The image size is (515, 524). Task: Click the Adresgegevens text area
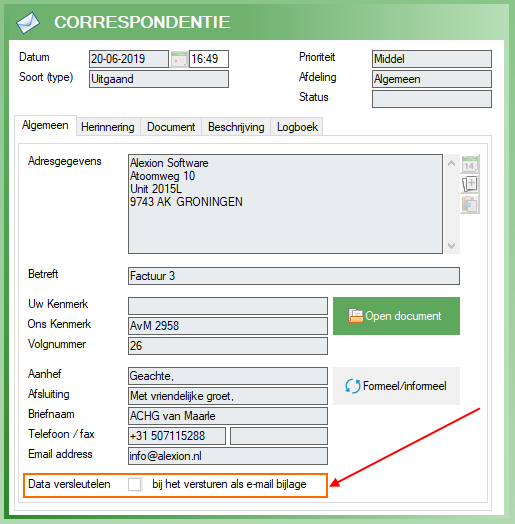pos(285,204)
